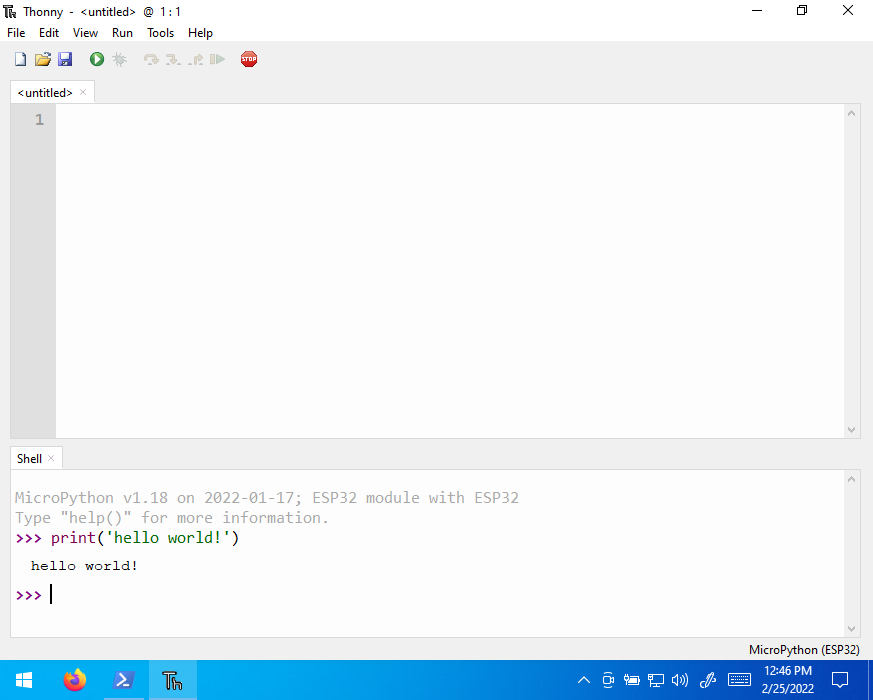Restore down the Thonny window
Screen dimensions: 873x700
[x=802, y=11]
